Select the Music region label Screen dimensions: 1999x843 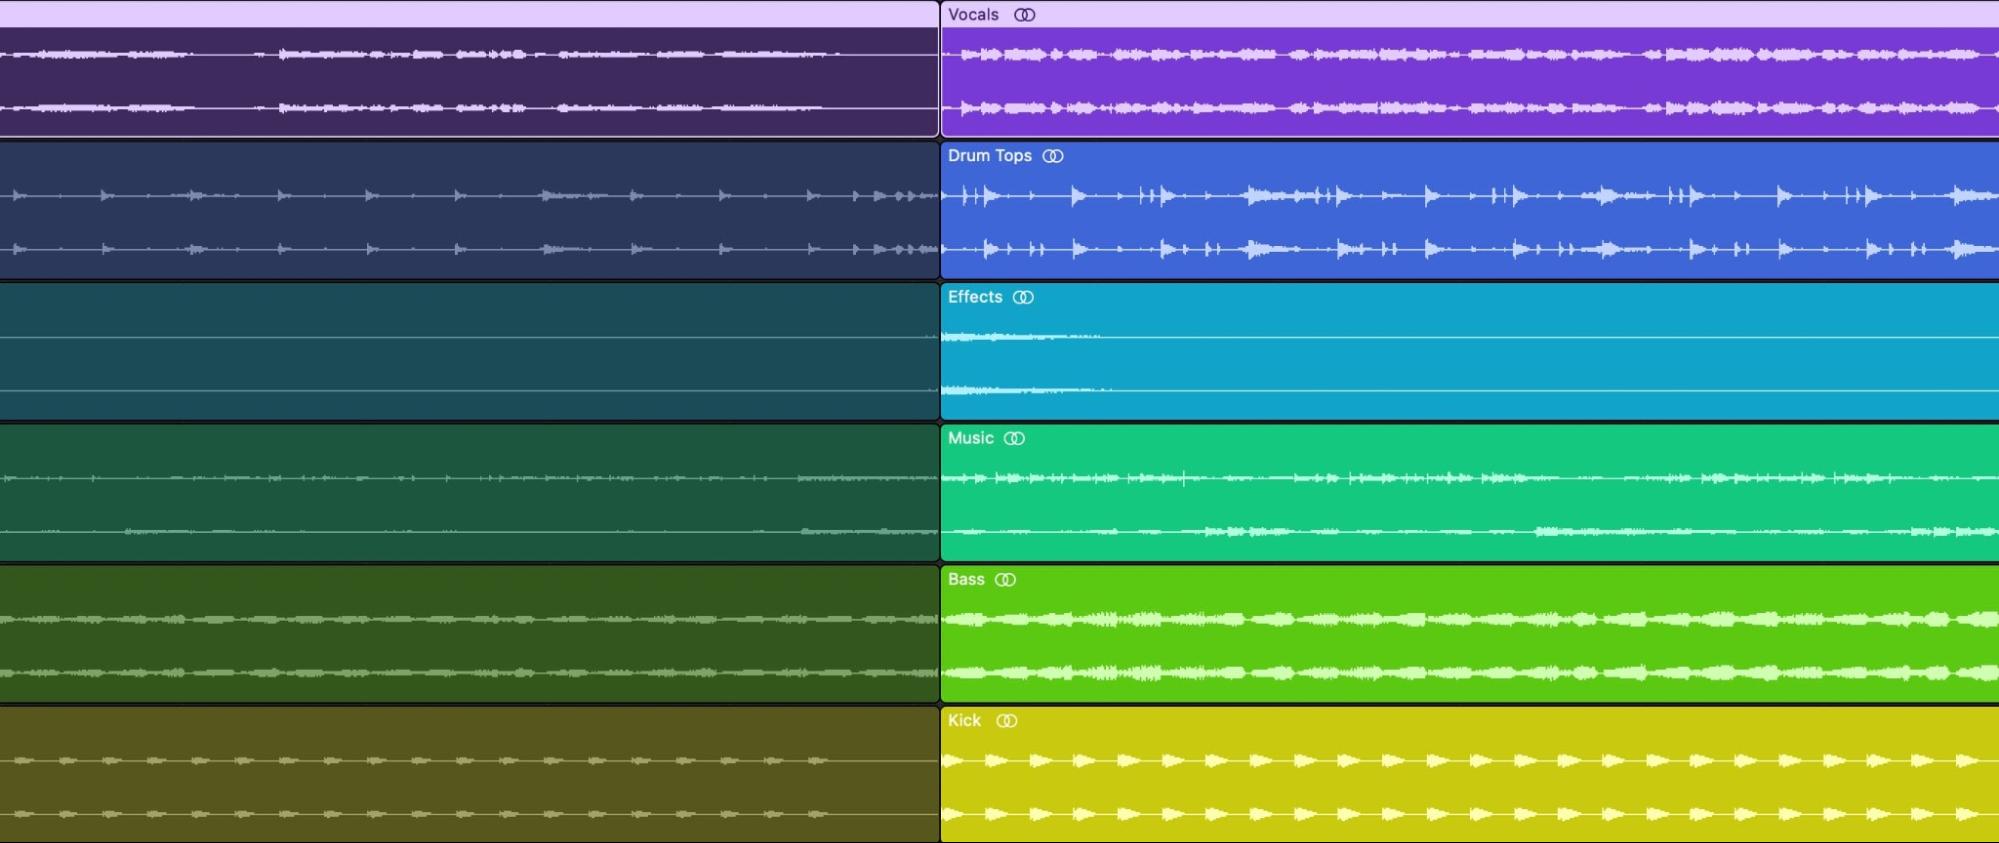971,438
